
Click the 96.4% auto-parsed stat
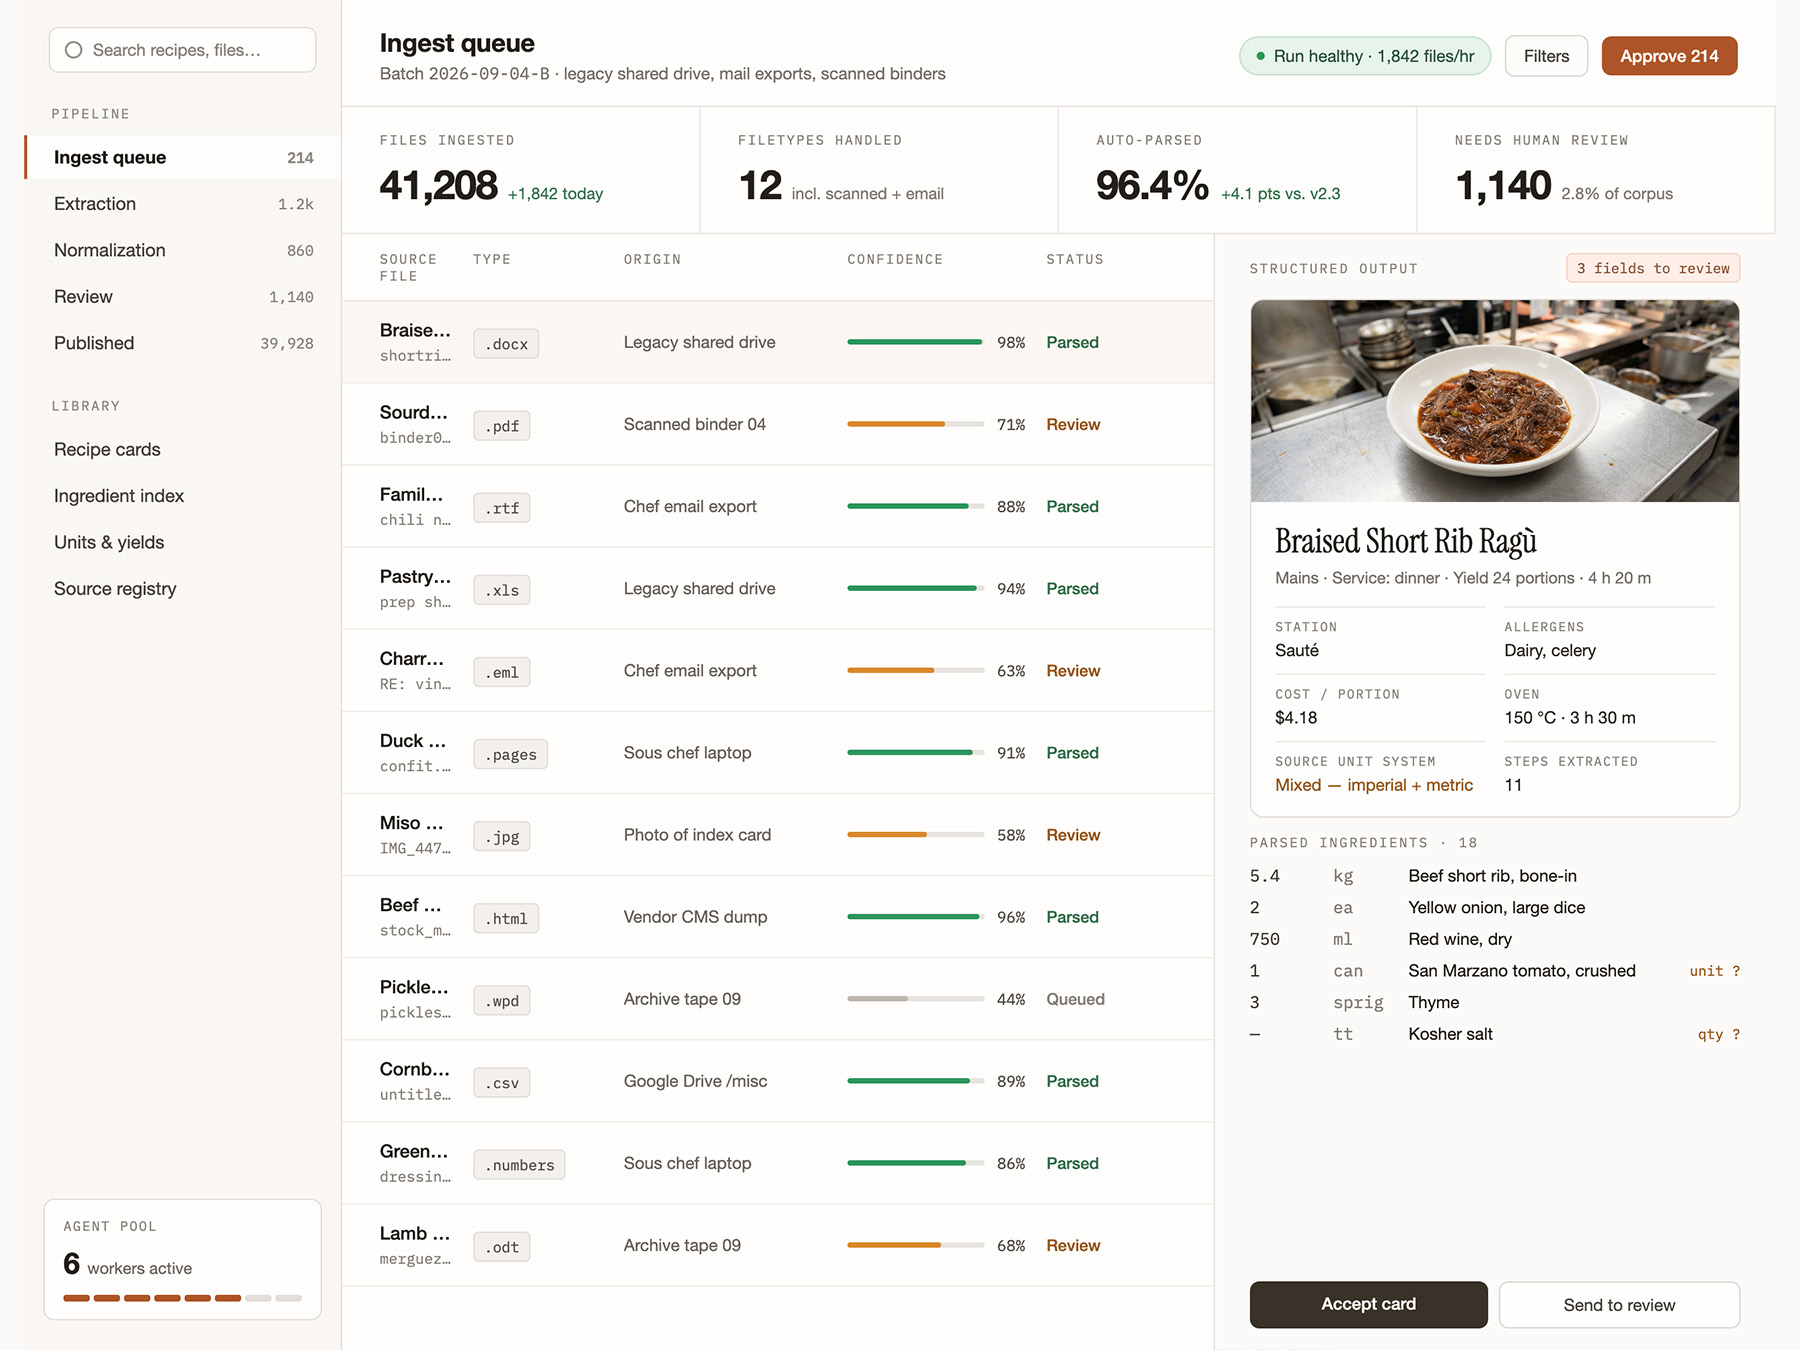1152,185
